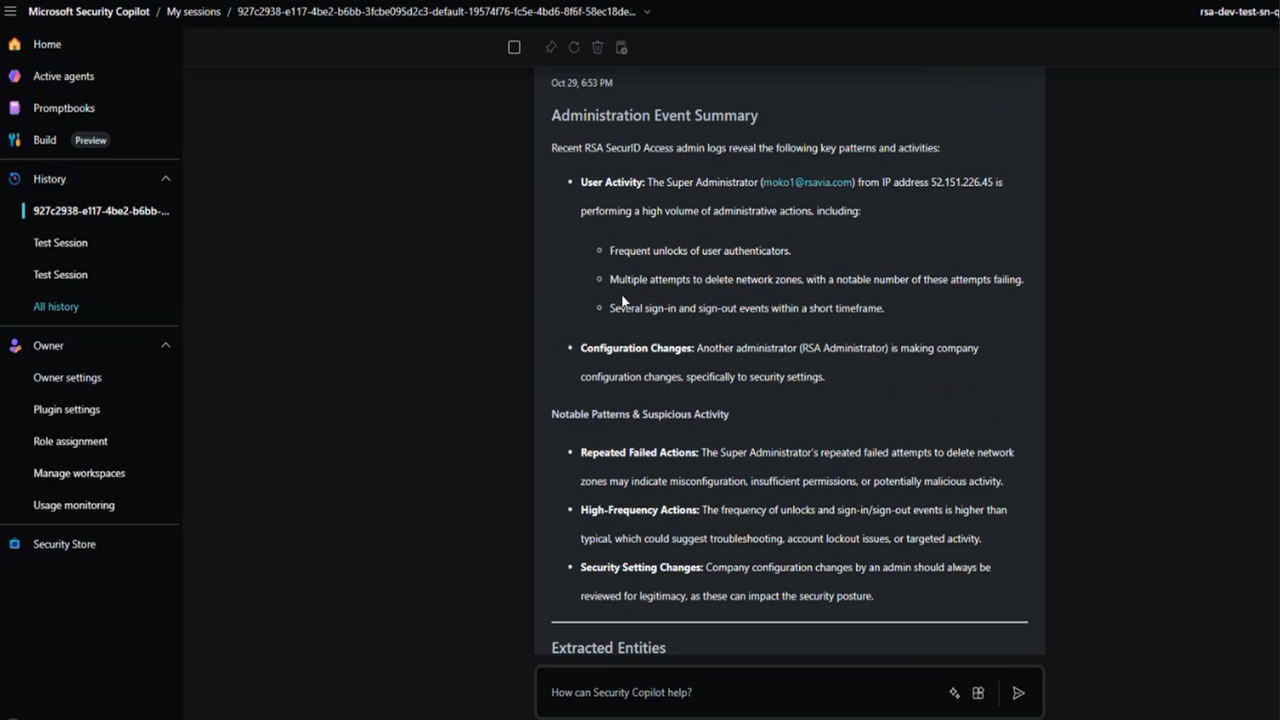Image resolution: width=1280 pixels, height=720 pixels.
Task: Click the Security Setting Changes bold text
Action: (x=642, y=568)
